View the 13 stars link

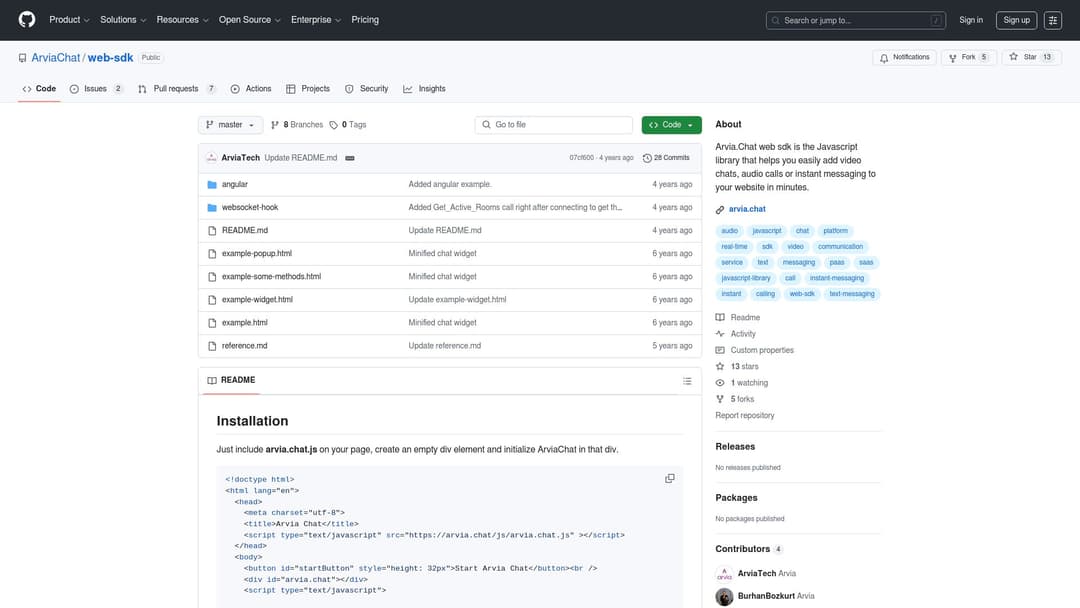(x=737, y=367)
